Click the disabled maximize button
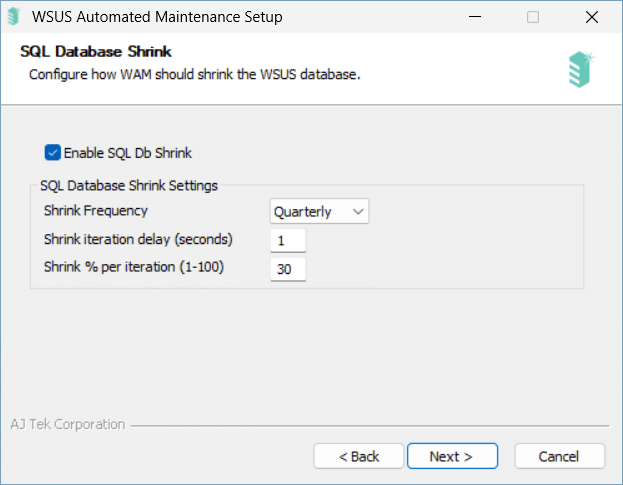Screen dimensions: 623x485 click(533, 17)
